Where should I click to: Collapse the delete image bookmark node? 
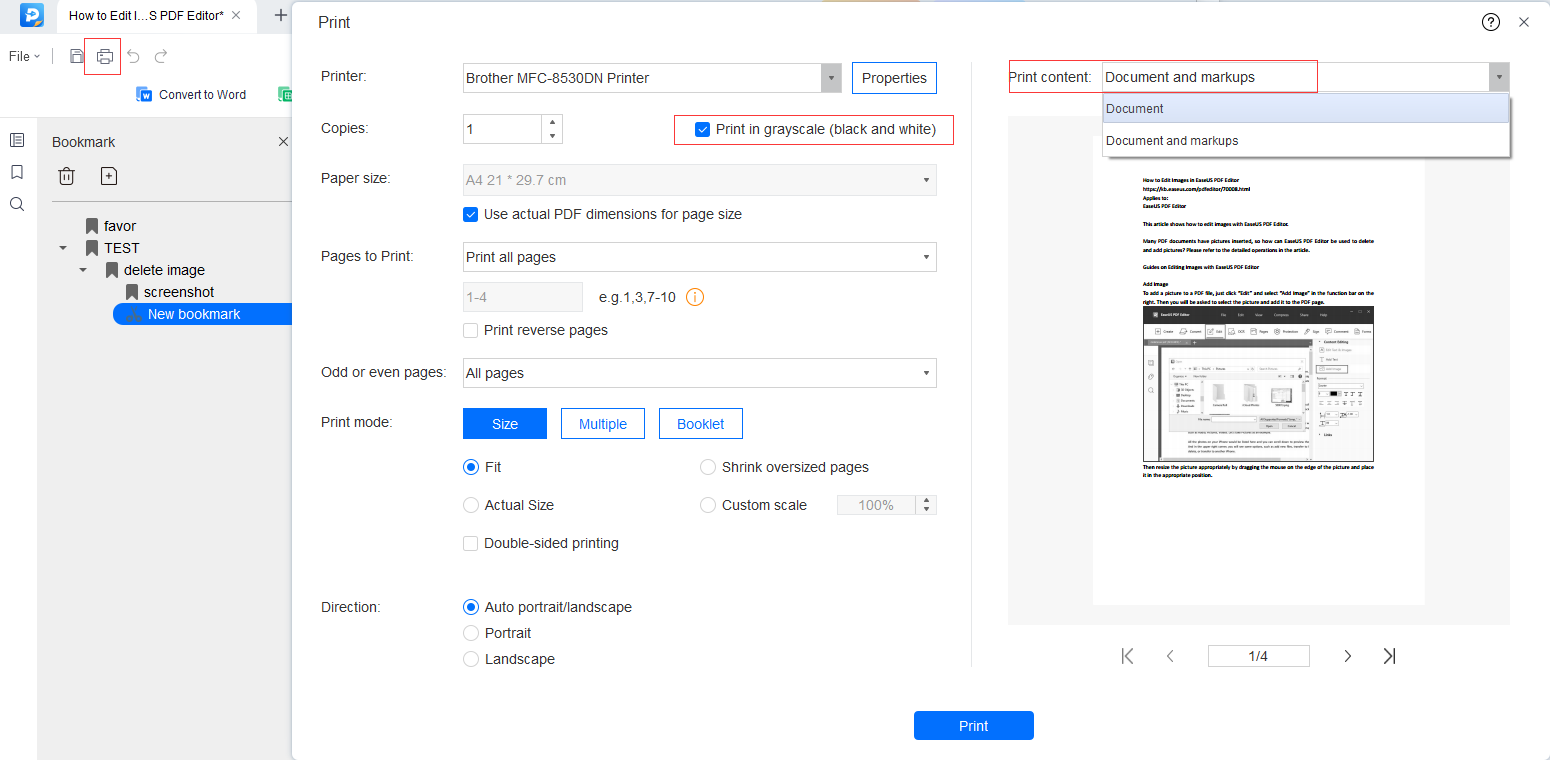[x=83, y=270]
